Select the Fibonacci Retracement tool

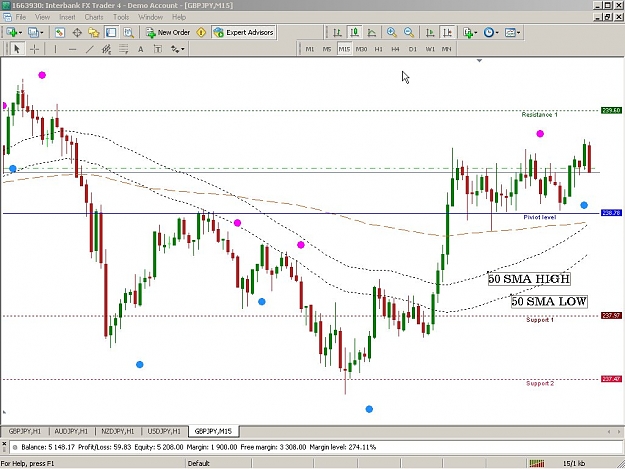124,49
